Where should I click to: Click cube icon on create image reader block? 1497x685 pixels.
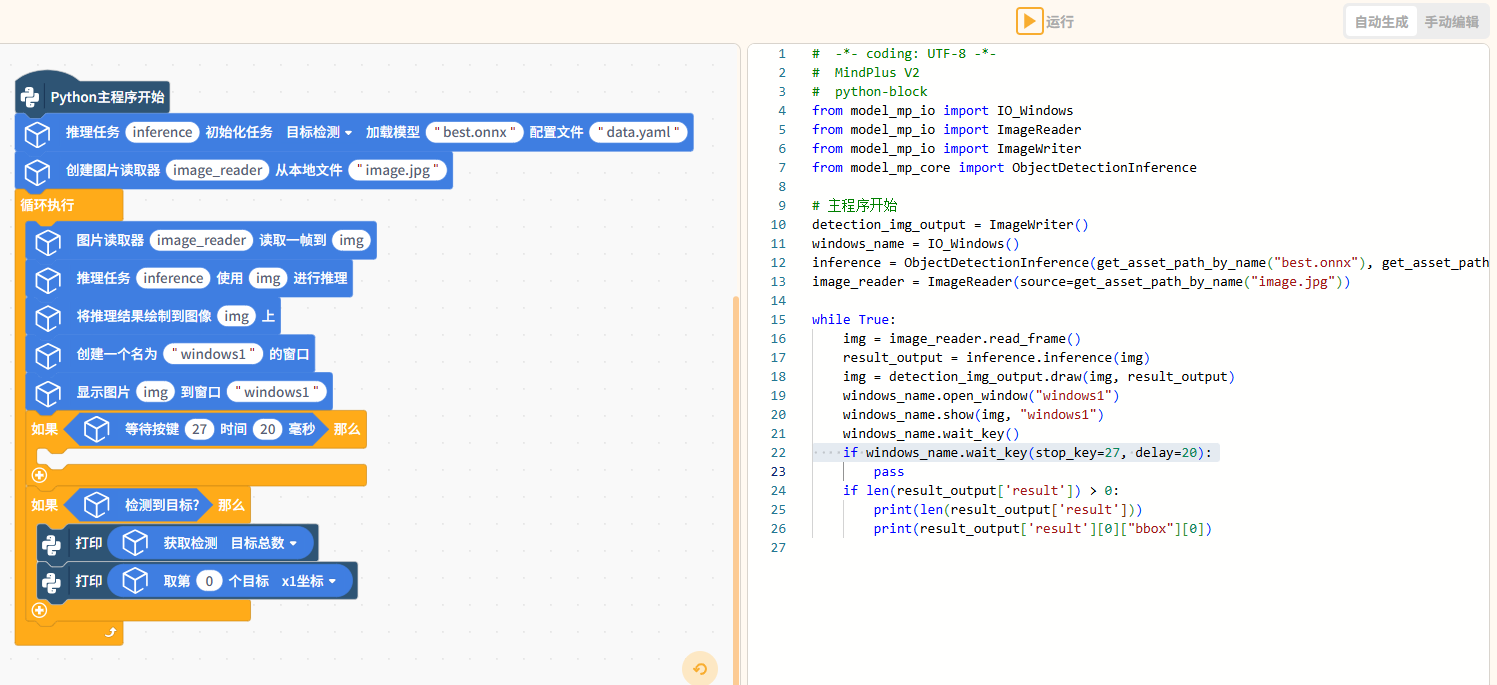pos(37,171)
